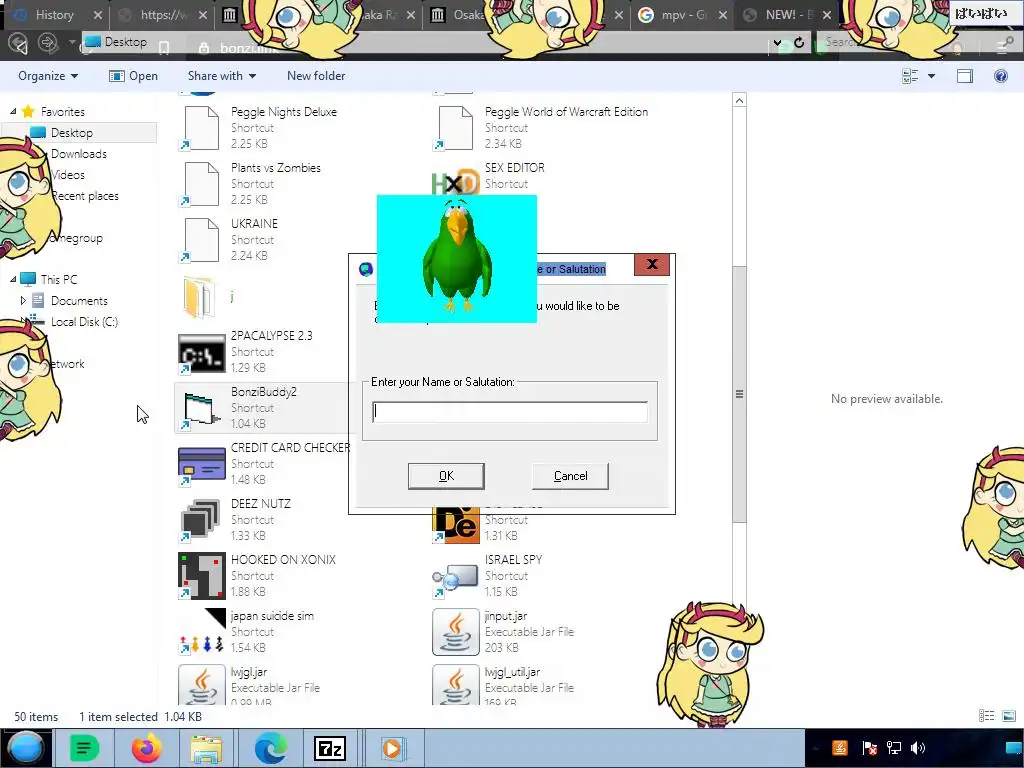Collapse the This PC tree section

(x=13, y=279)
